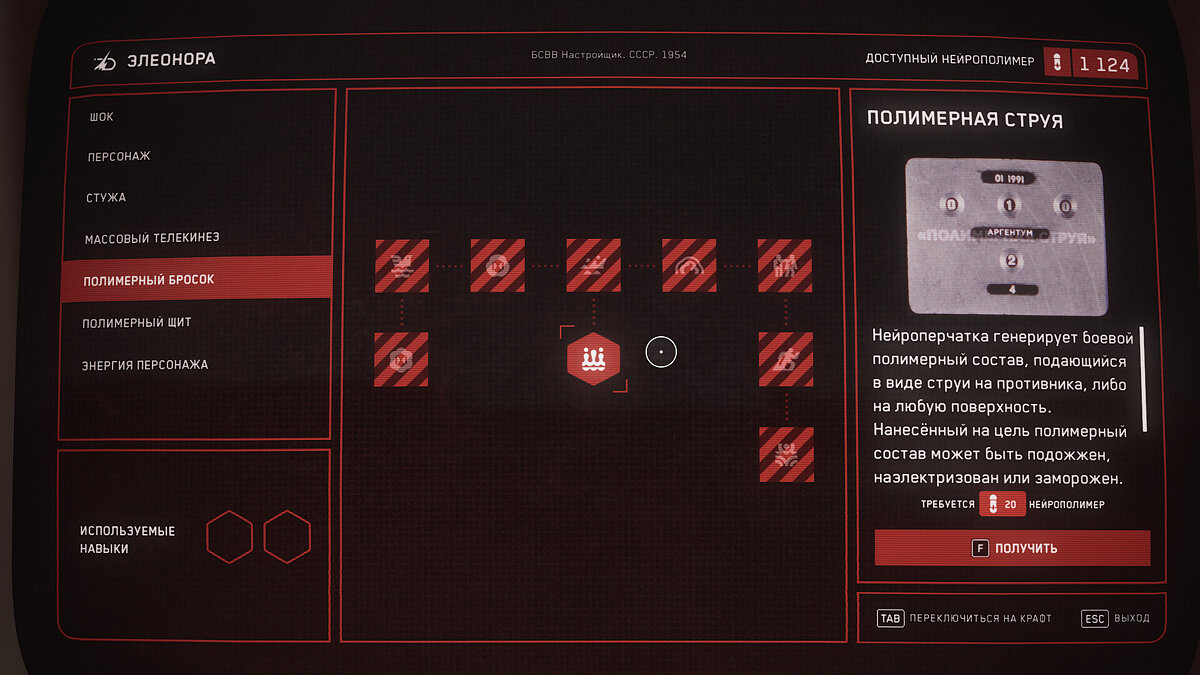The height and width of the screenshot is (675, 1200).
Task: Click the ПОЛУЧИТЬ button to acquire skill
Action: click(x=1012, y=548)
